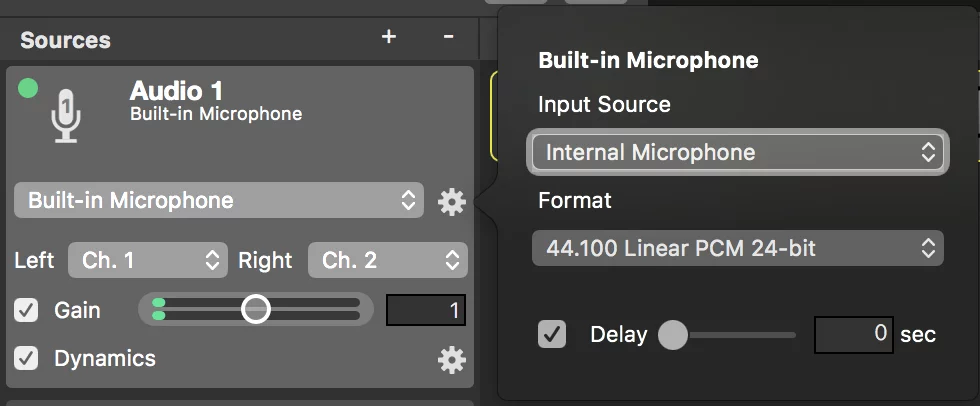
Task: Open the Built-in Microphone device dropdown
Action: pyautogui.click(x=219, y=201)
